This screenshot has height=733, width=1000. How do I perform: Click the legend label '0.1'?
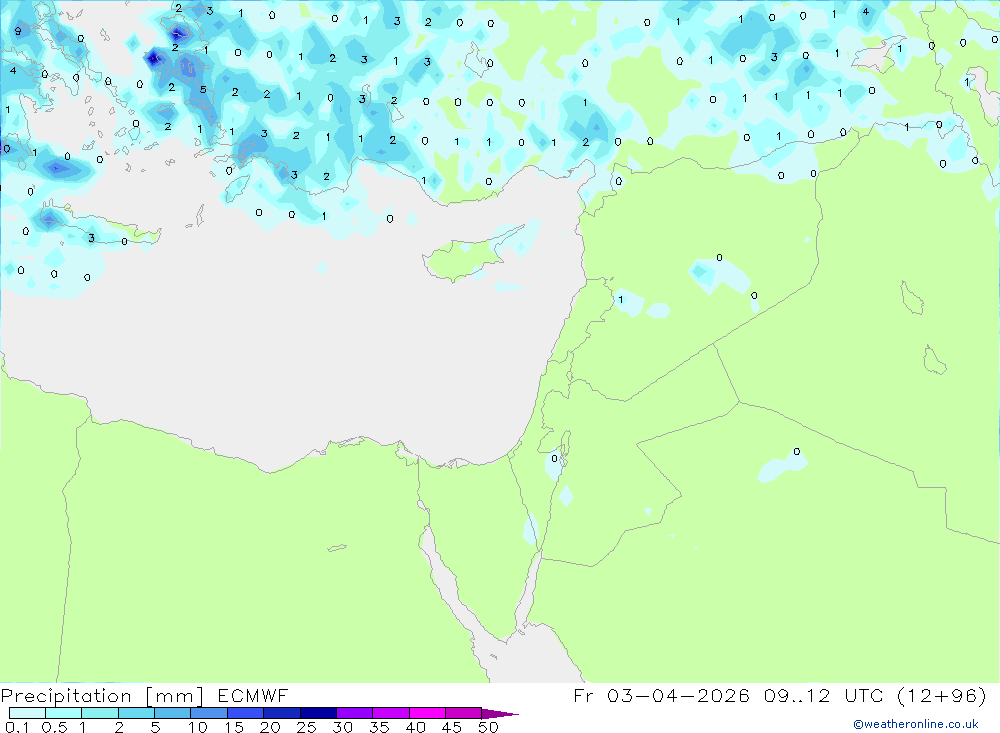[x=17, y=727]
